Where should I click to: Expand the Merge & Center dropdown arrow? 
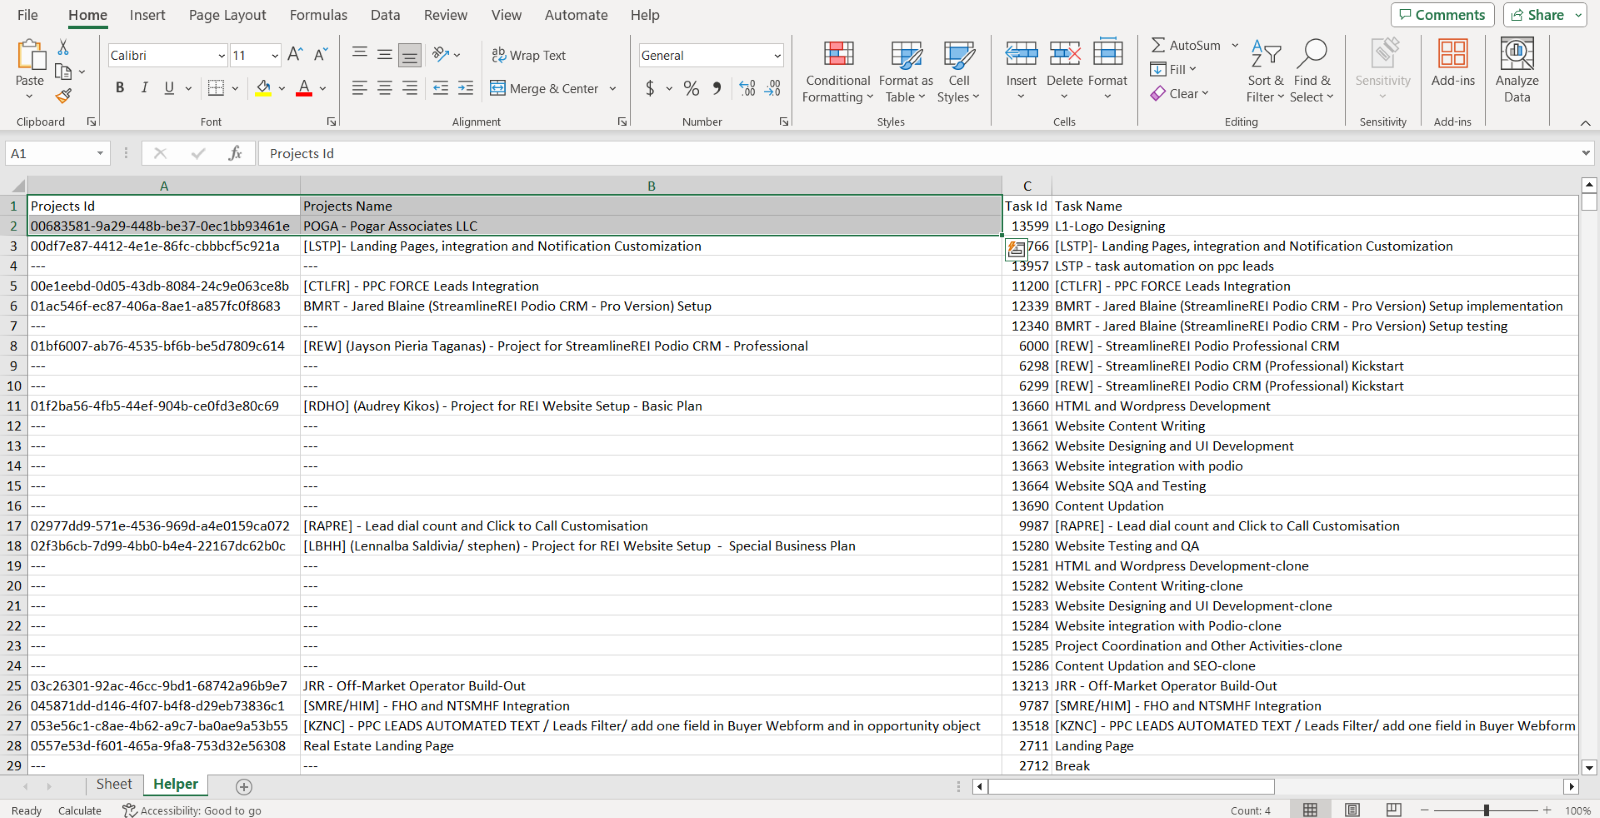coord(613,88)
